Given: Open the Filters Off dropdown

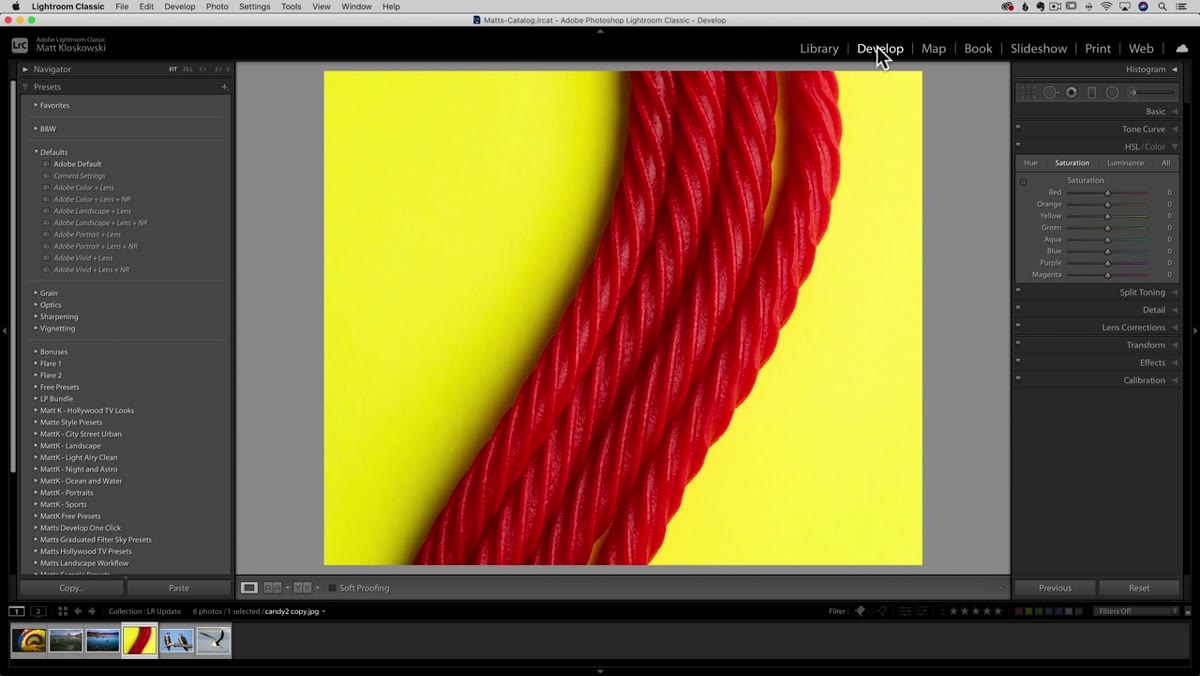Looking at the screenshot, I should (x=1137, y=611).
